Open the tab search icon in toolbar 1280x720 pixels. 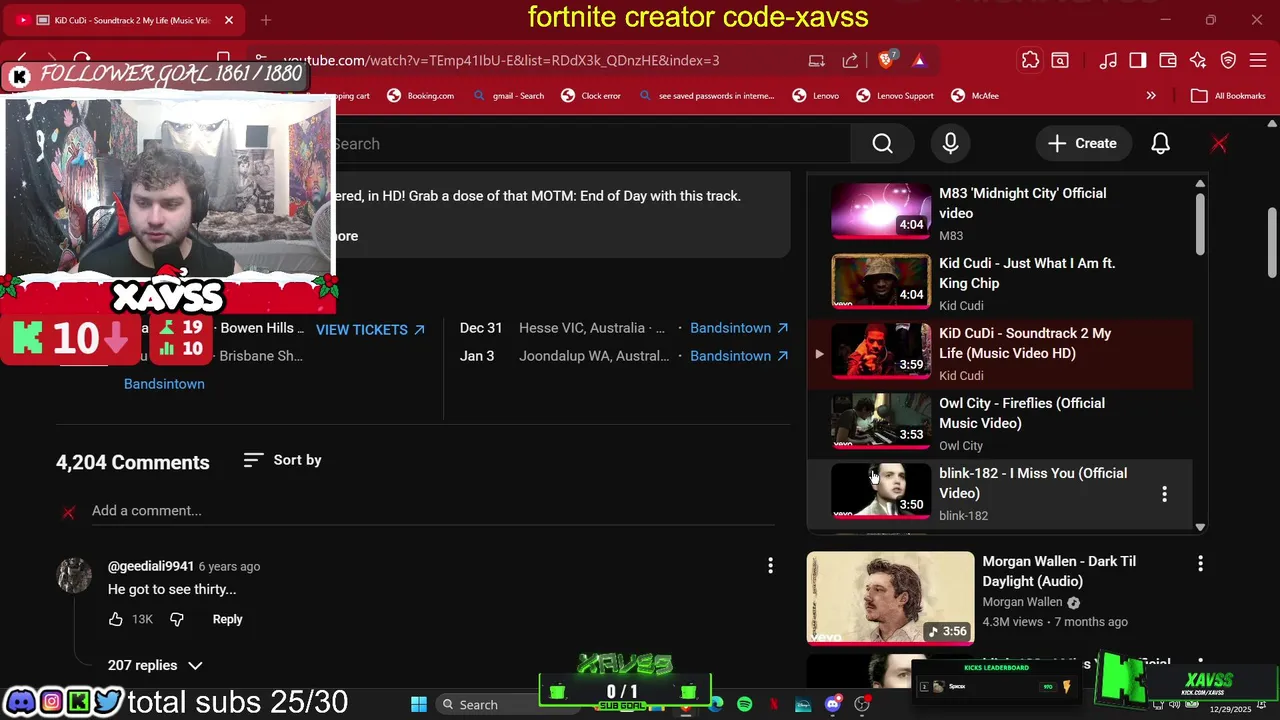click(x=1060, y=60)
